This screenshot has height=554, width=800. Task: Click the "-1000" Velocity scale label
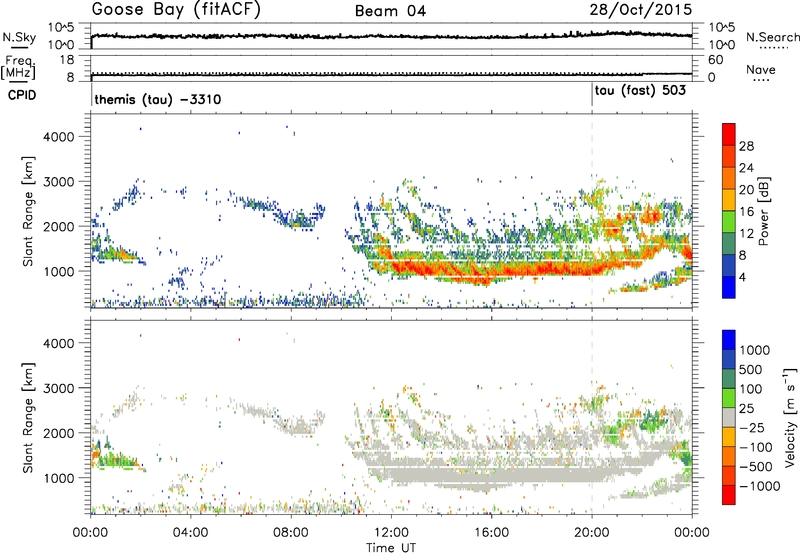pos(760,486)
